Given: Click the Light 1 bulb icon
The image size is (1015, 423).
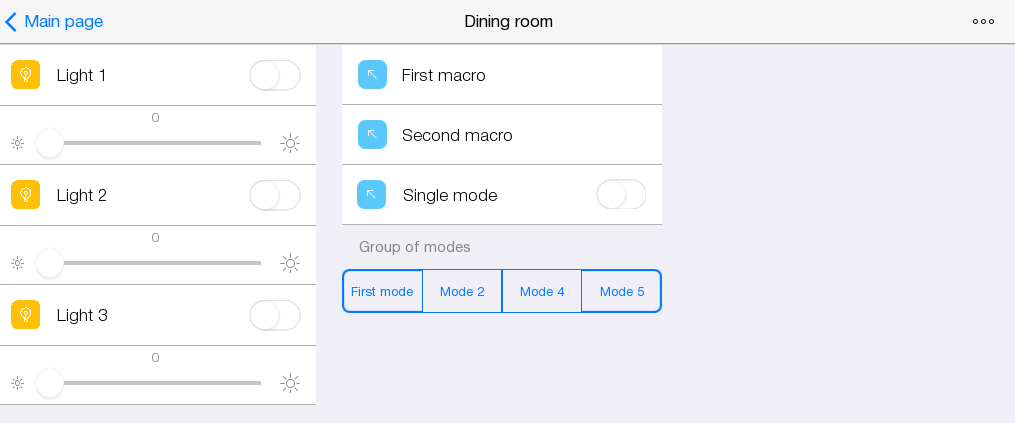Looking at the screenshot, I should tap(26, 75).
